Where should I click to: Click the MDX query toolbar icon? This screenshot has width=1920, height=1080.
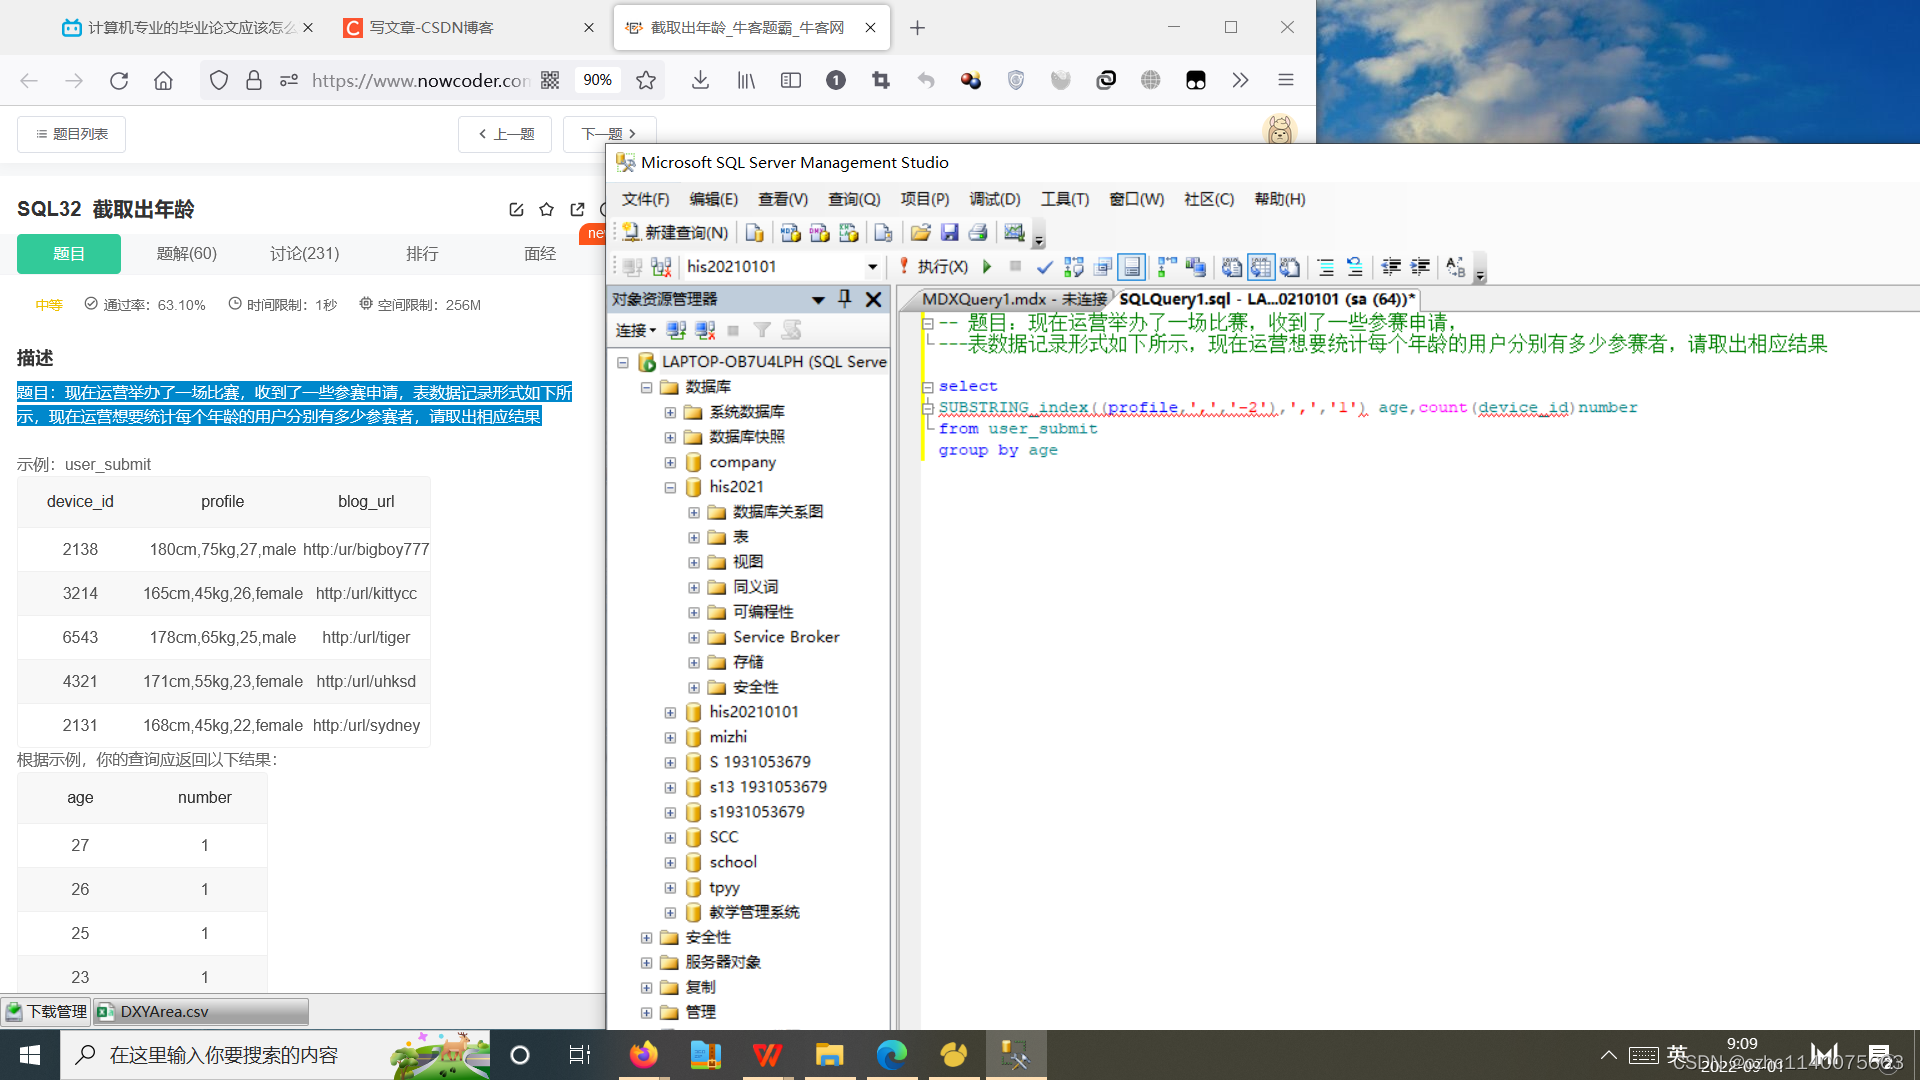(791, 233)
